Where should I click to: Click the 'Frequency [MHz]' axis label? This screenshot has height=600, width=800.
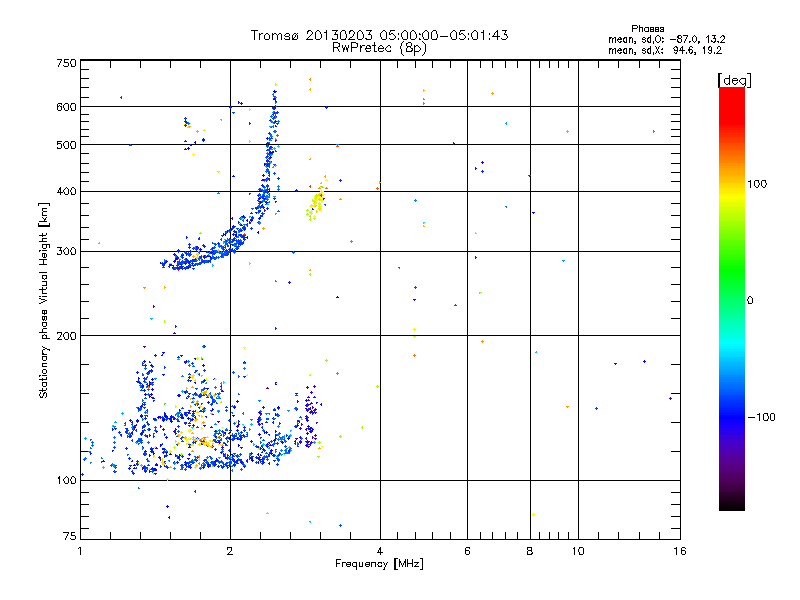(379, 564)
